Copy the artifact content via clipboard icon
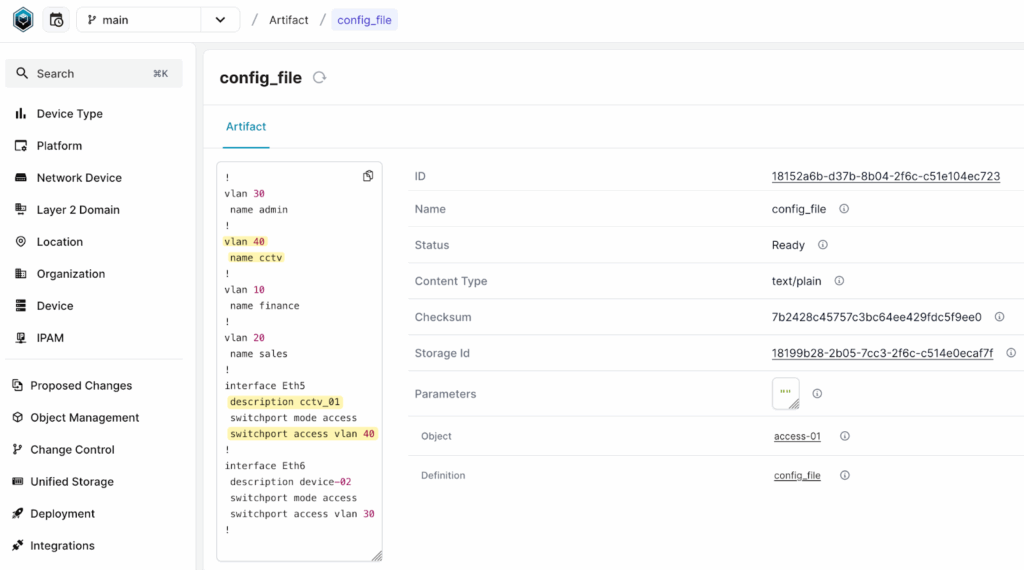This screenshot has height=570, width=1024. click(x=368, y=176)
